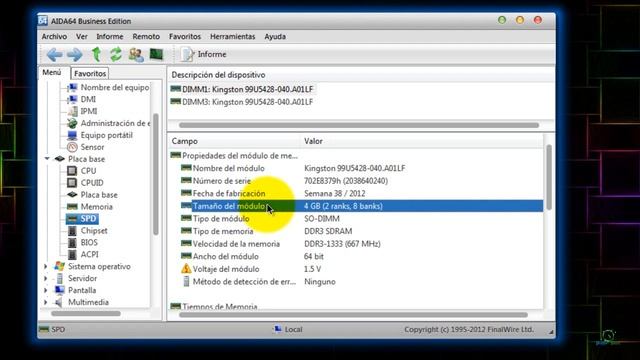Refresh using the green circular arrows icon
The width and height of the screenshot is (640, 360).
(x=116, y=54)
